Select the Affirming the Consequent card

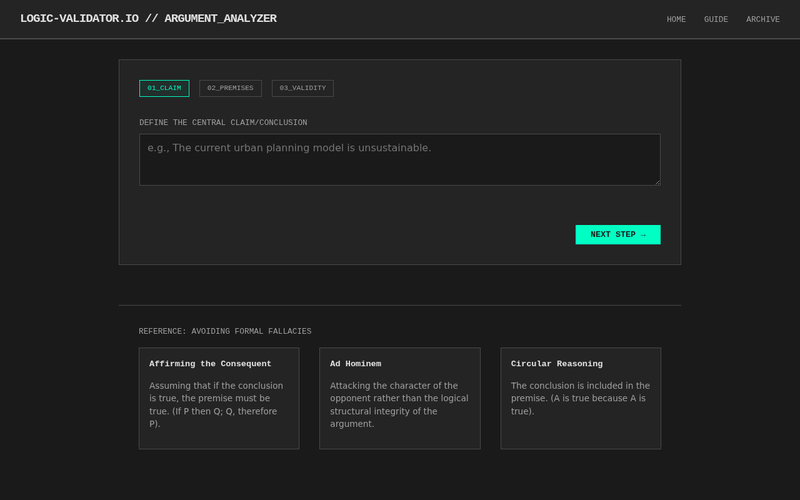(219, 398)
